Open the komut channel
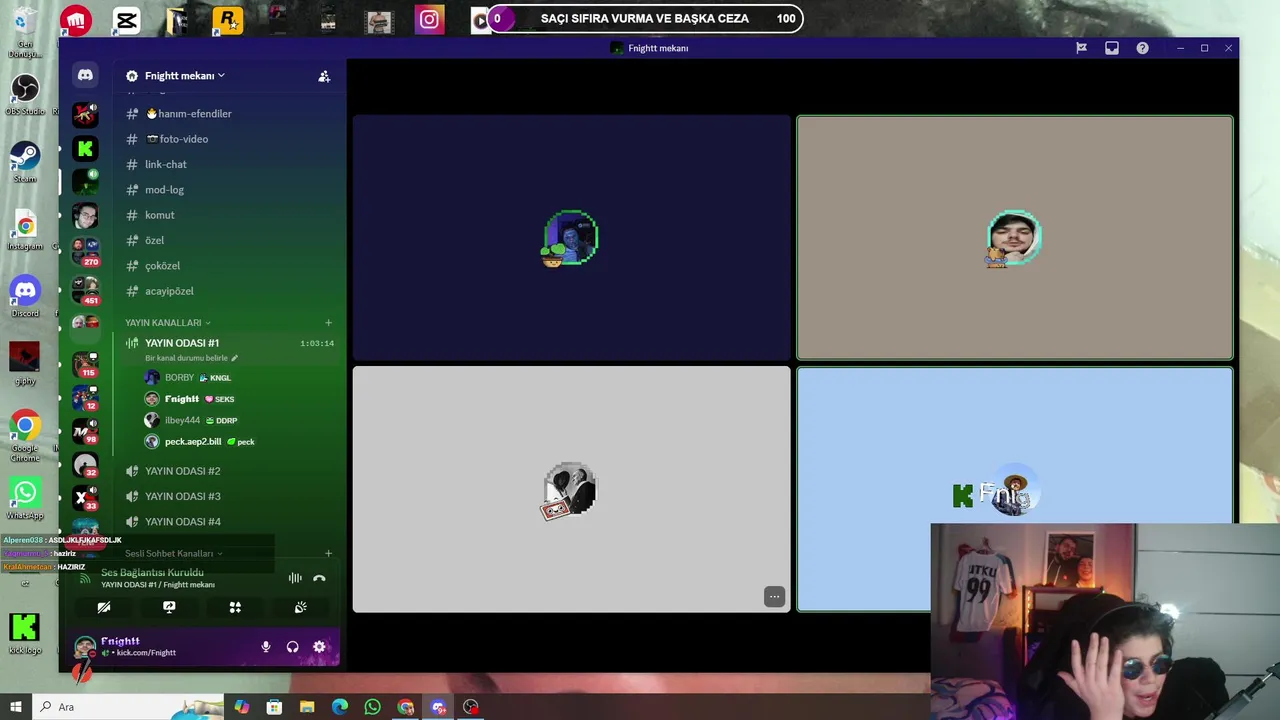1280x720 pixels. (159, 215)
